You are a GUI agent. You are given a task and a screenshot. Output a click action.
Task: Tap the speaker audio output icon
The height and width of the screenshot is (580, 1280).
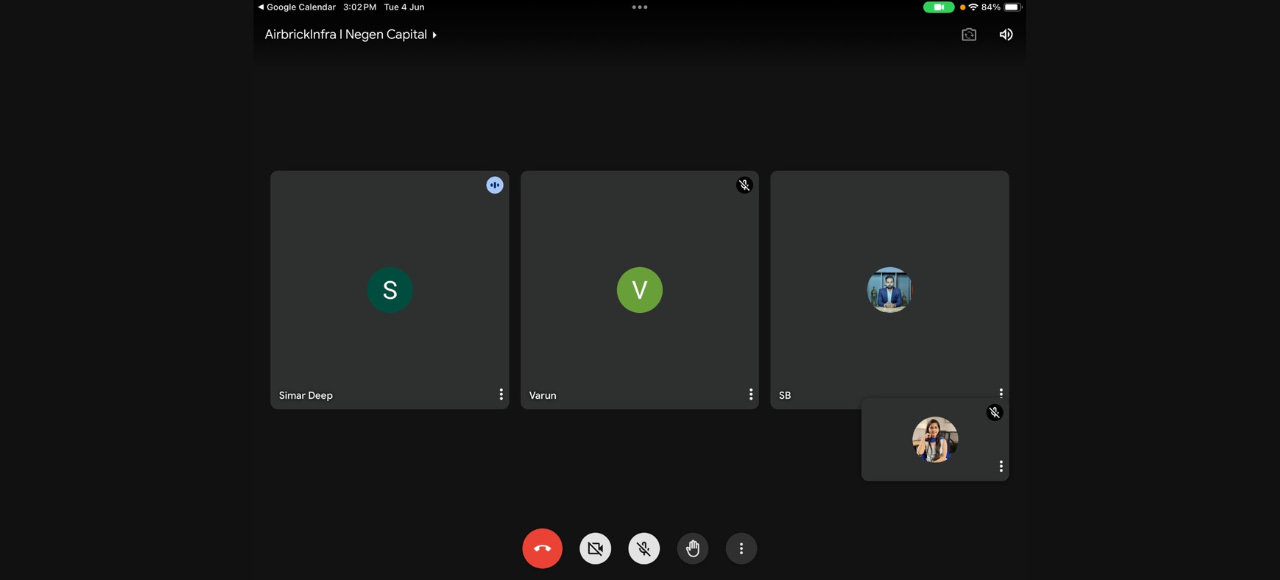(x=1006, y=34)
